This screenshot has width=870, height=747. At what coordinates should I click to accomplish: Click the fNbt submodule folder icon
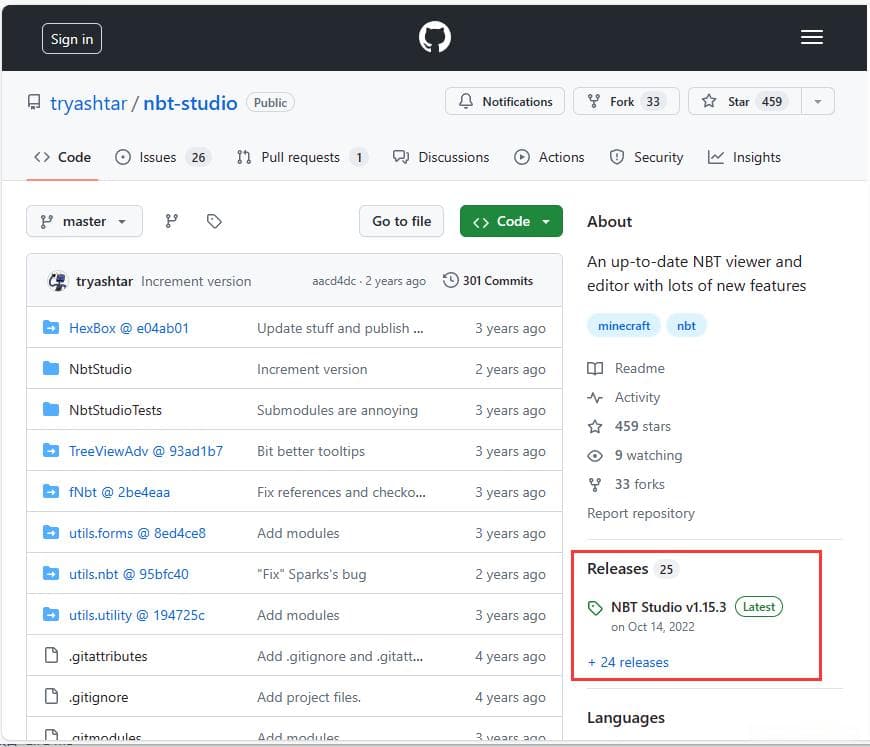click(x=51, y=492)
